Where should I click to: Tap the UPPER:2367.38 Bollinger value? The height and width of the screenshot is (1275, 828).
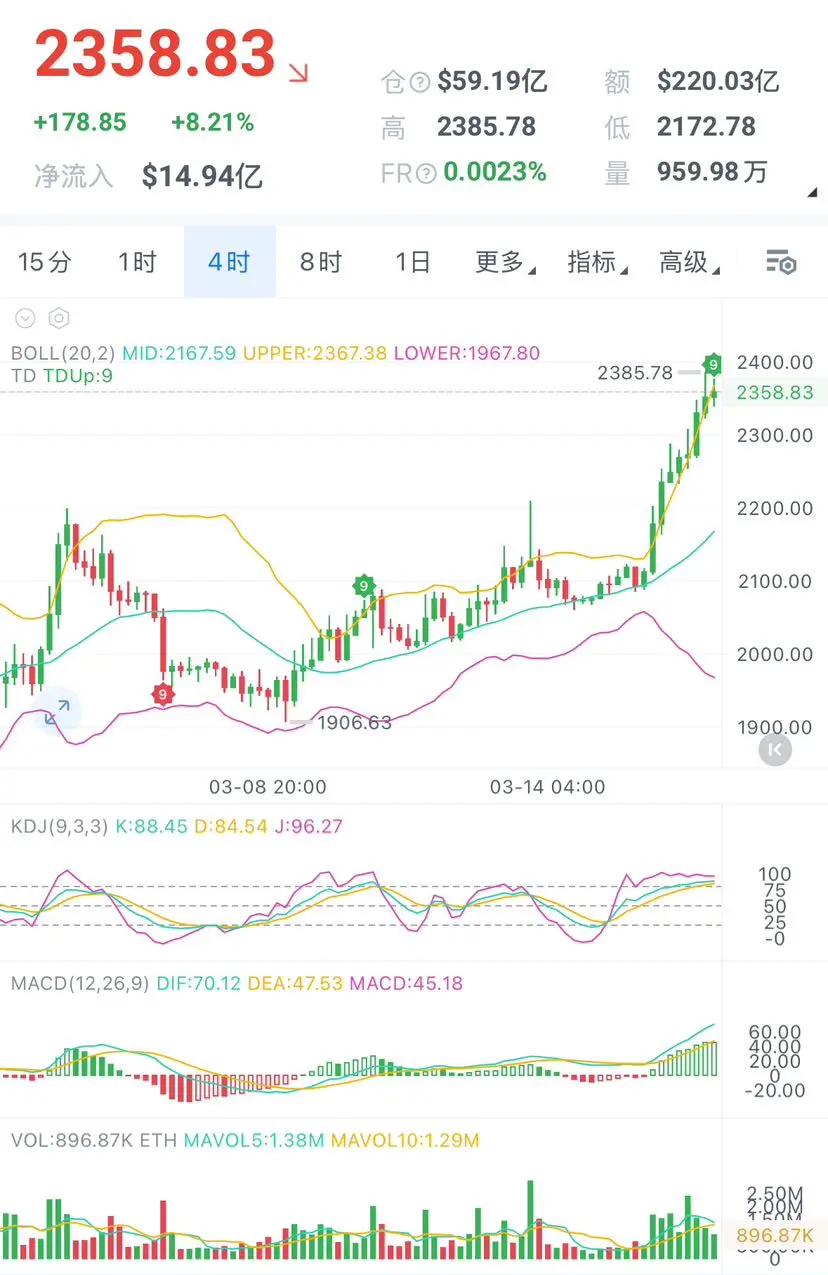tap(315, 353)
